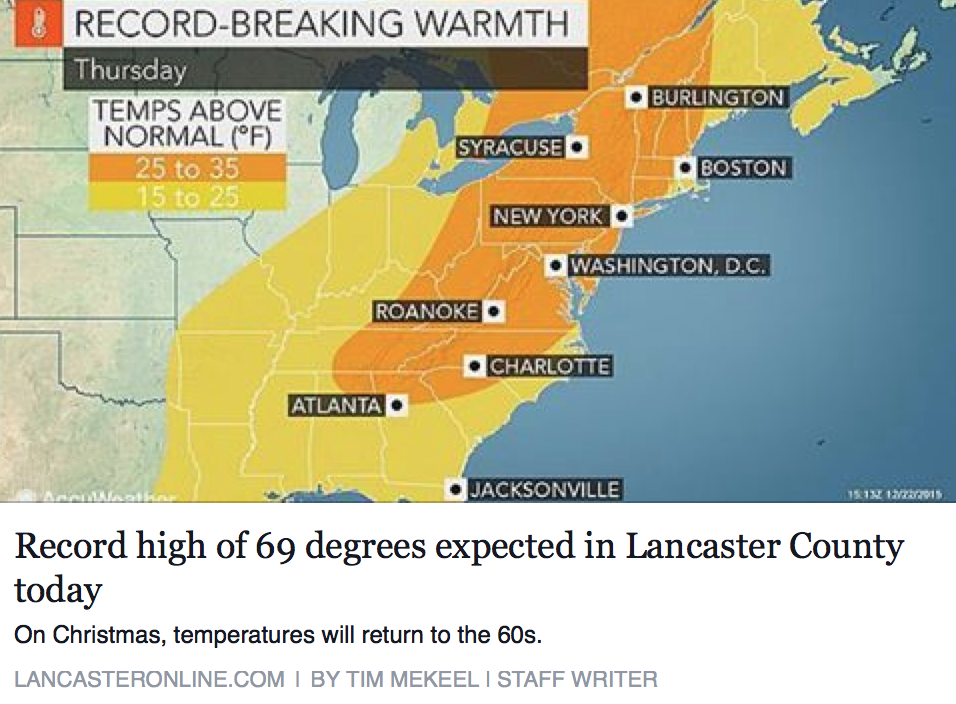Click the orange 25 to 35 legend swatch

[188, 169]
